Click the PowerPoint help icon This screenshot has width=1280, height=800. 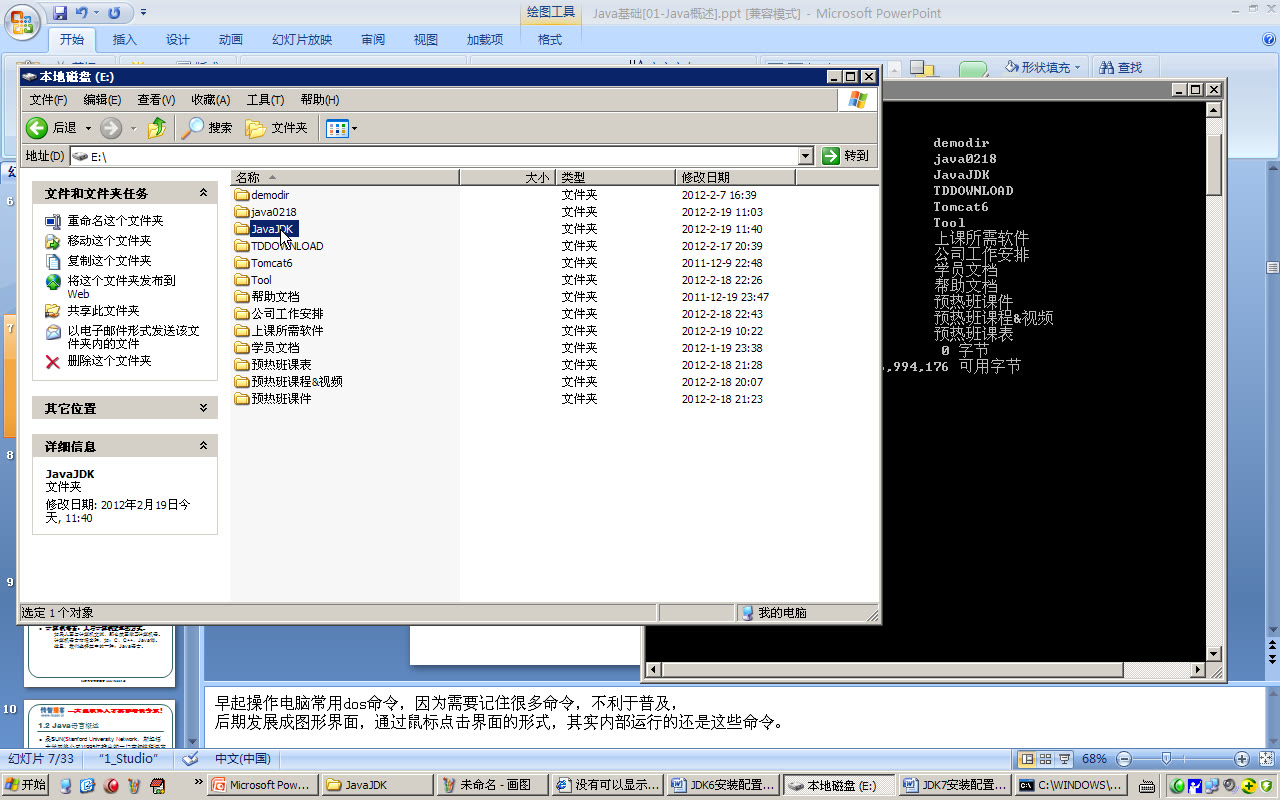1269,39
